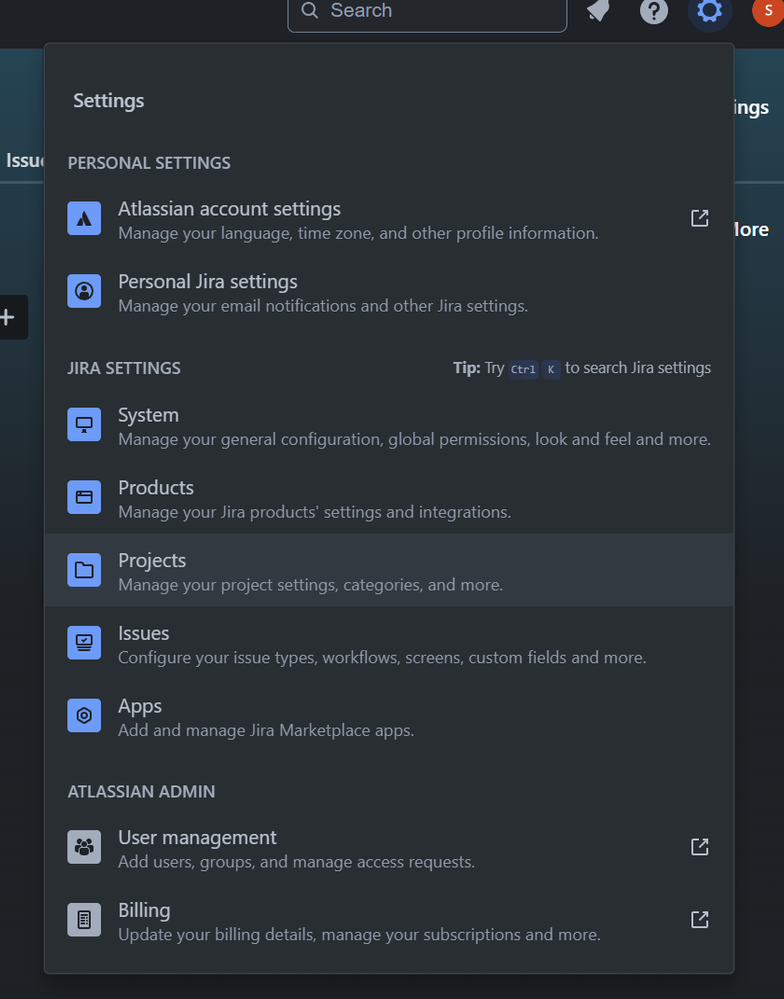Open User management admin entry
Image resolution: width=784 pixels, height=999 pixels.
tap(389, 847)
